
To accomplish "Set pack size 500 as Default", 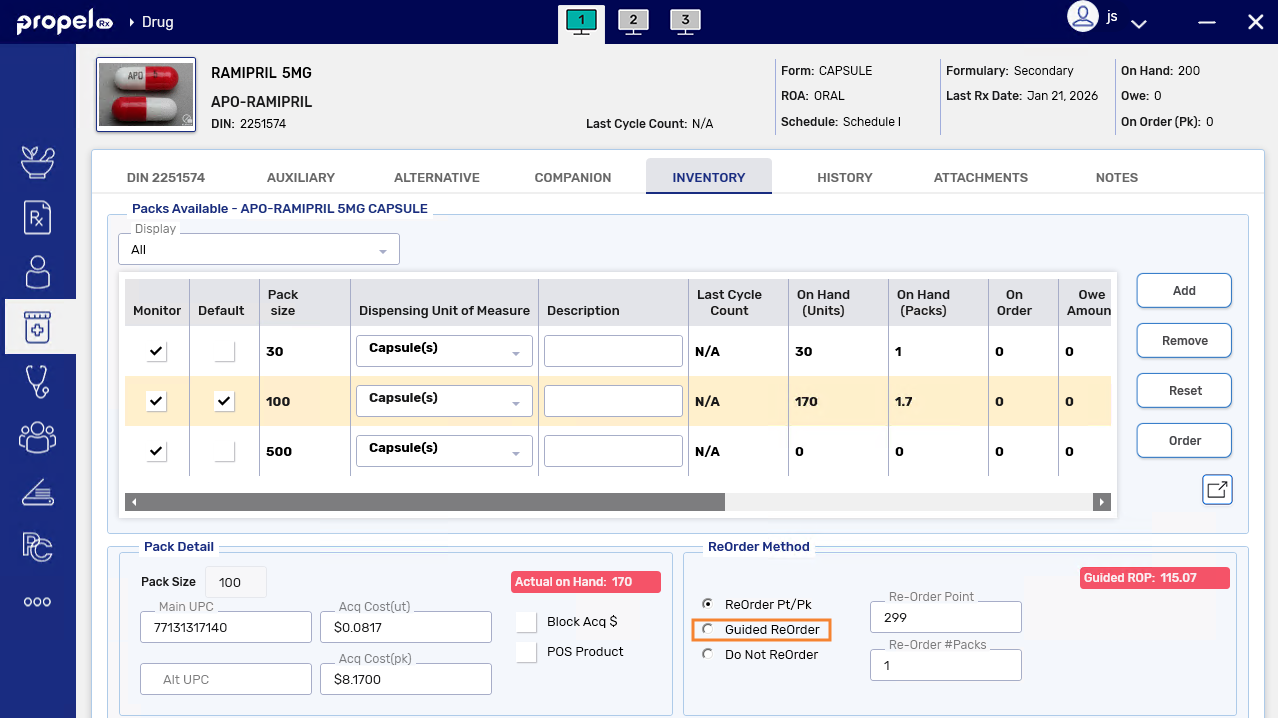I will click(x=225, y=451).
